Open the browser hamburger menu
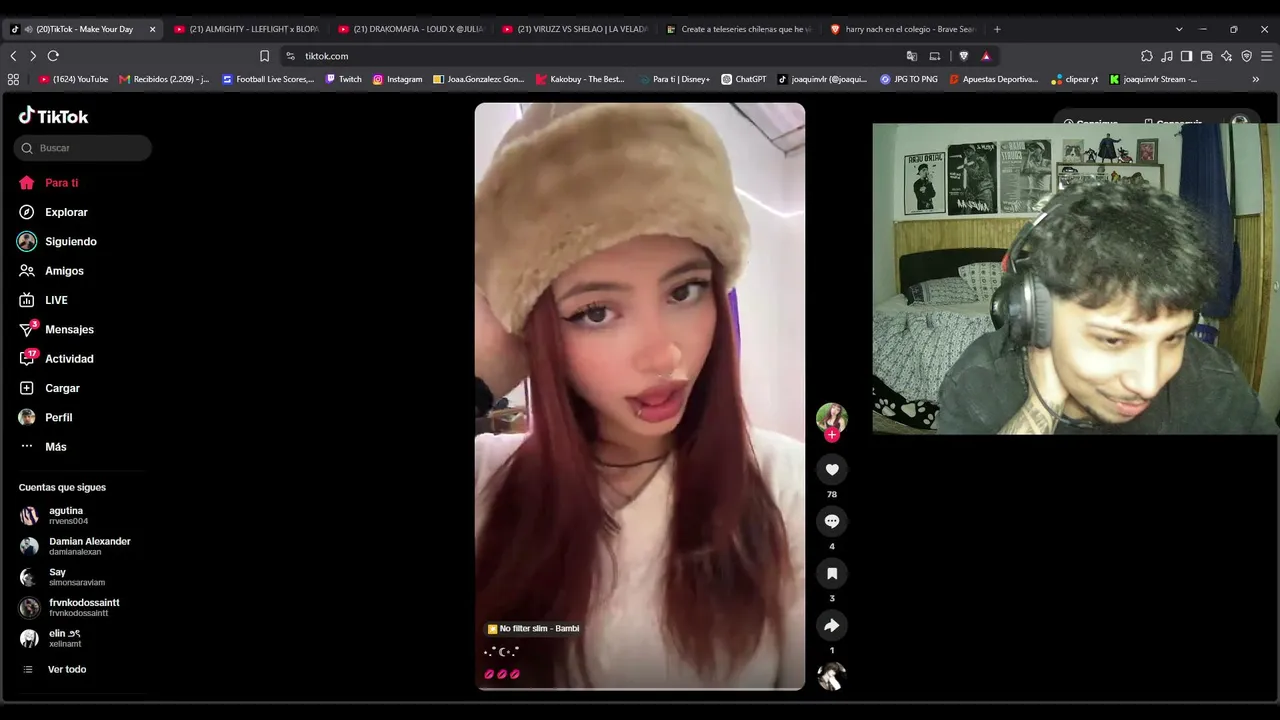 click(1266, 56)
